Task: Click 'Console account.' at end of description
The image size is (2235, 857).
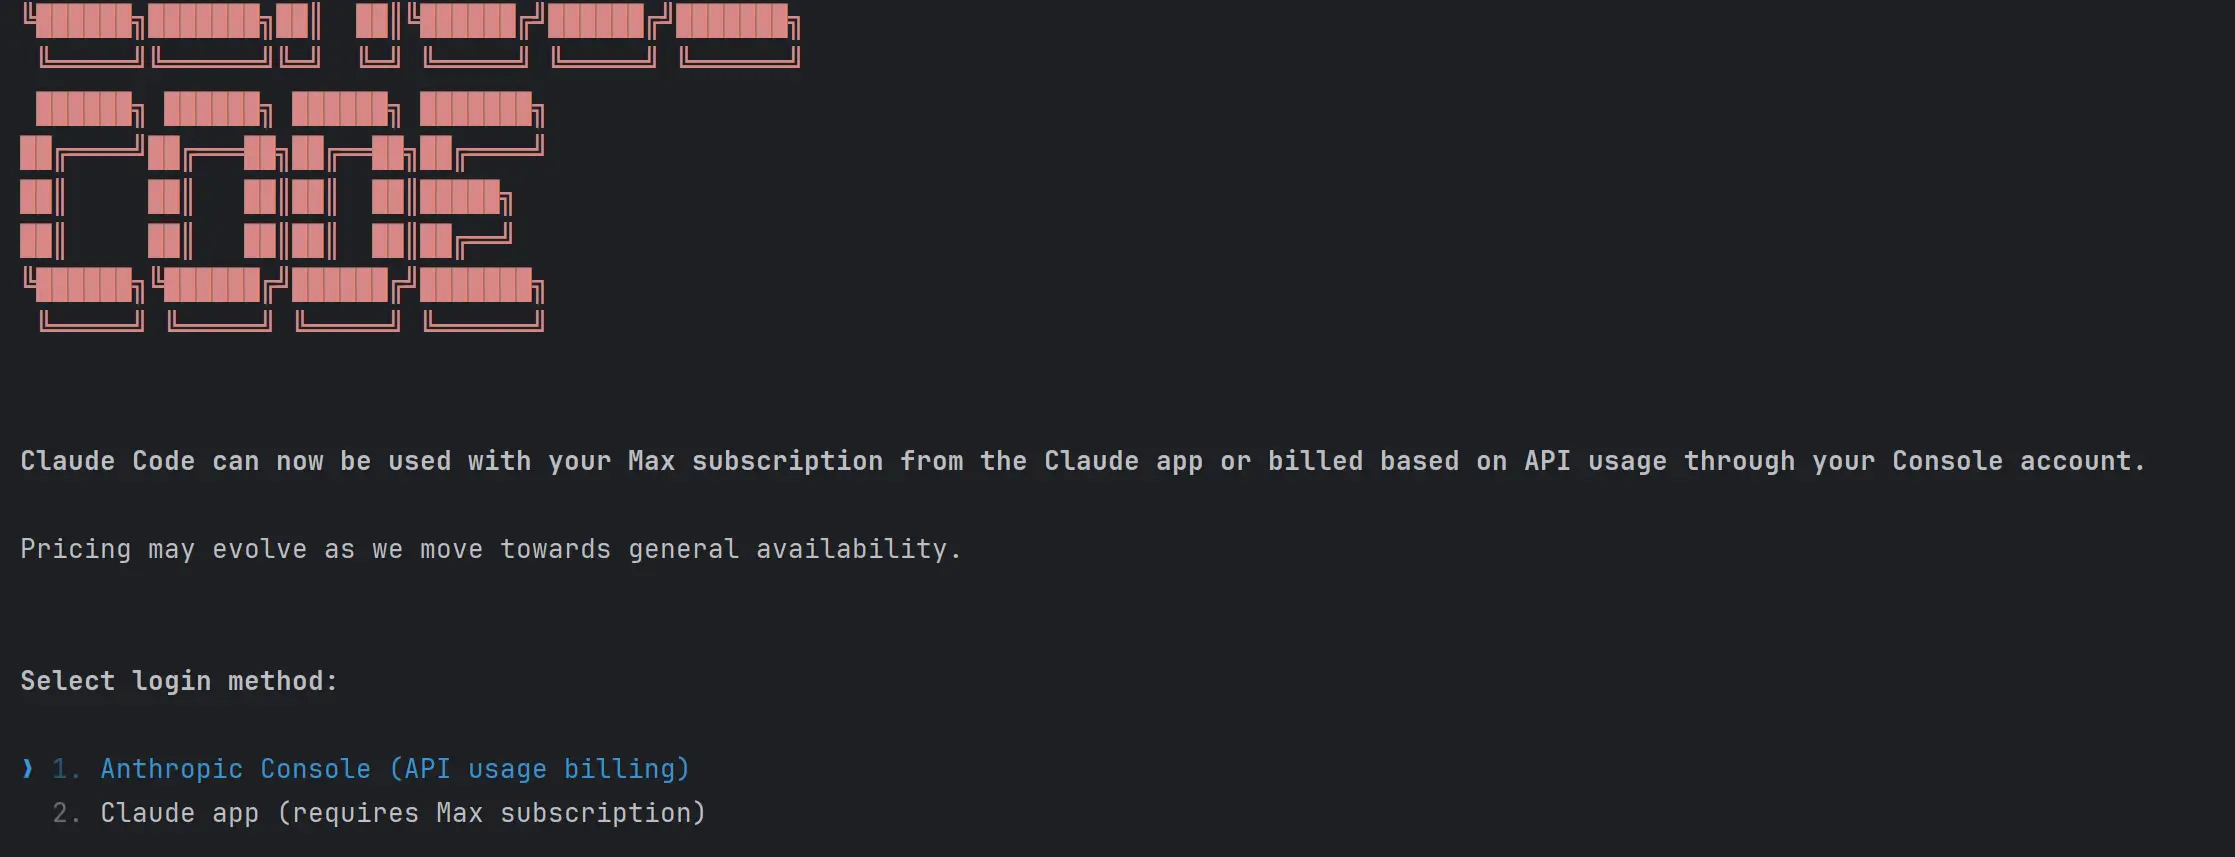Action: 2019,461
